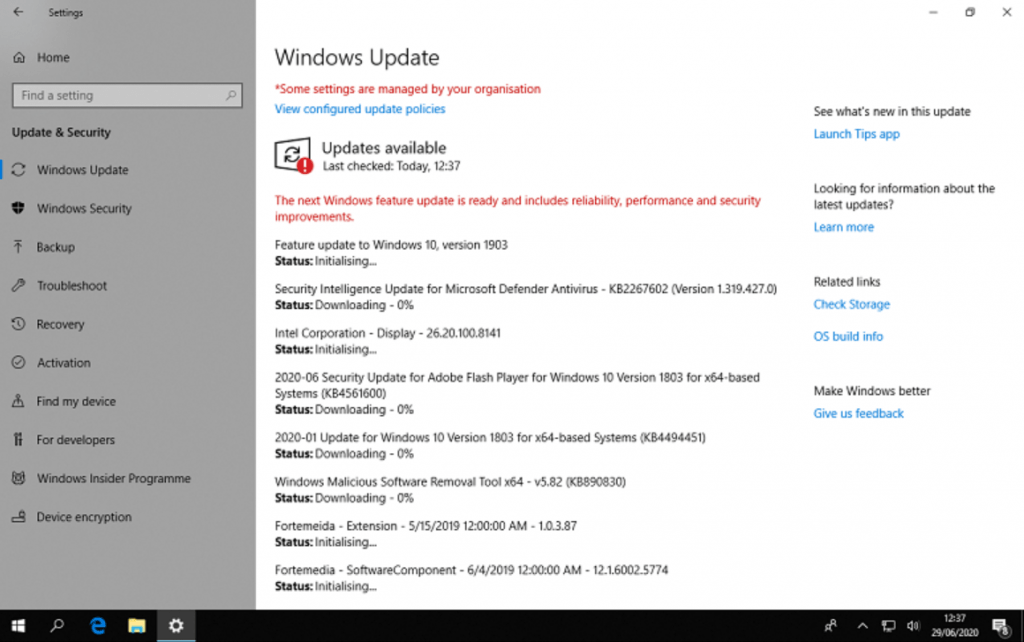The image size is (1024, 642).
Task: Open the volume speaker tray icon
Action: pos(913,626)
